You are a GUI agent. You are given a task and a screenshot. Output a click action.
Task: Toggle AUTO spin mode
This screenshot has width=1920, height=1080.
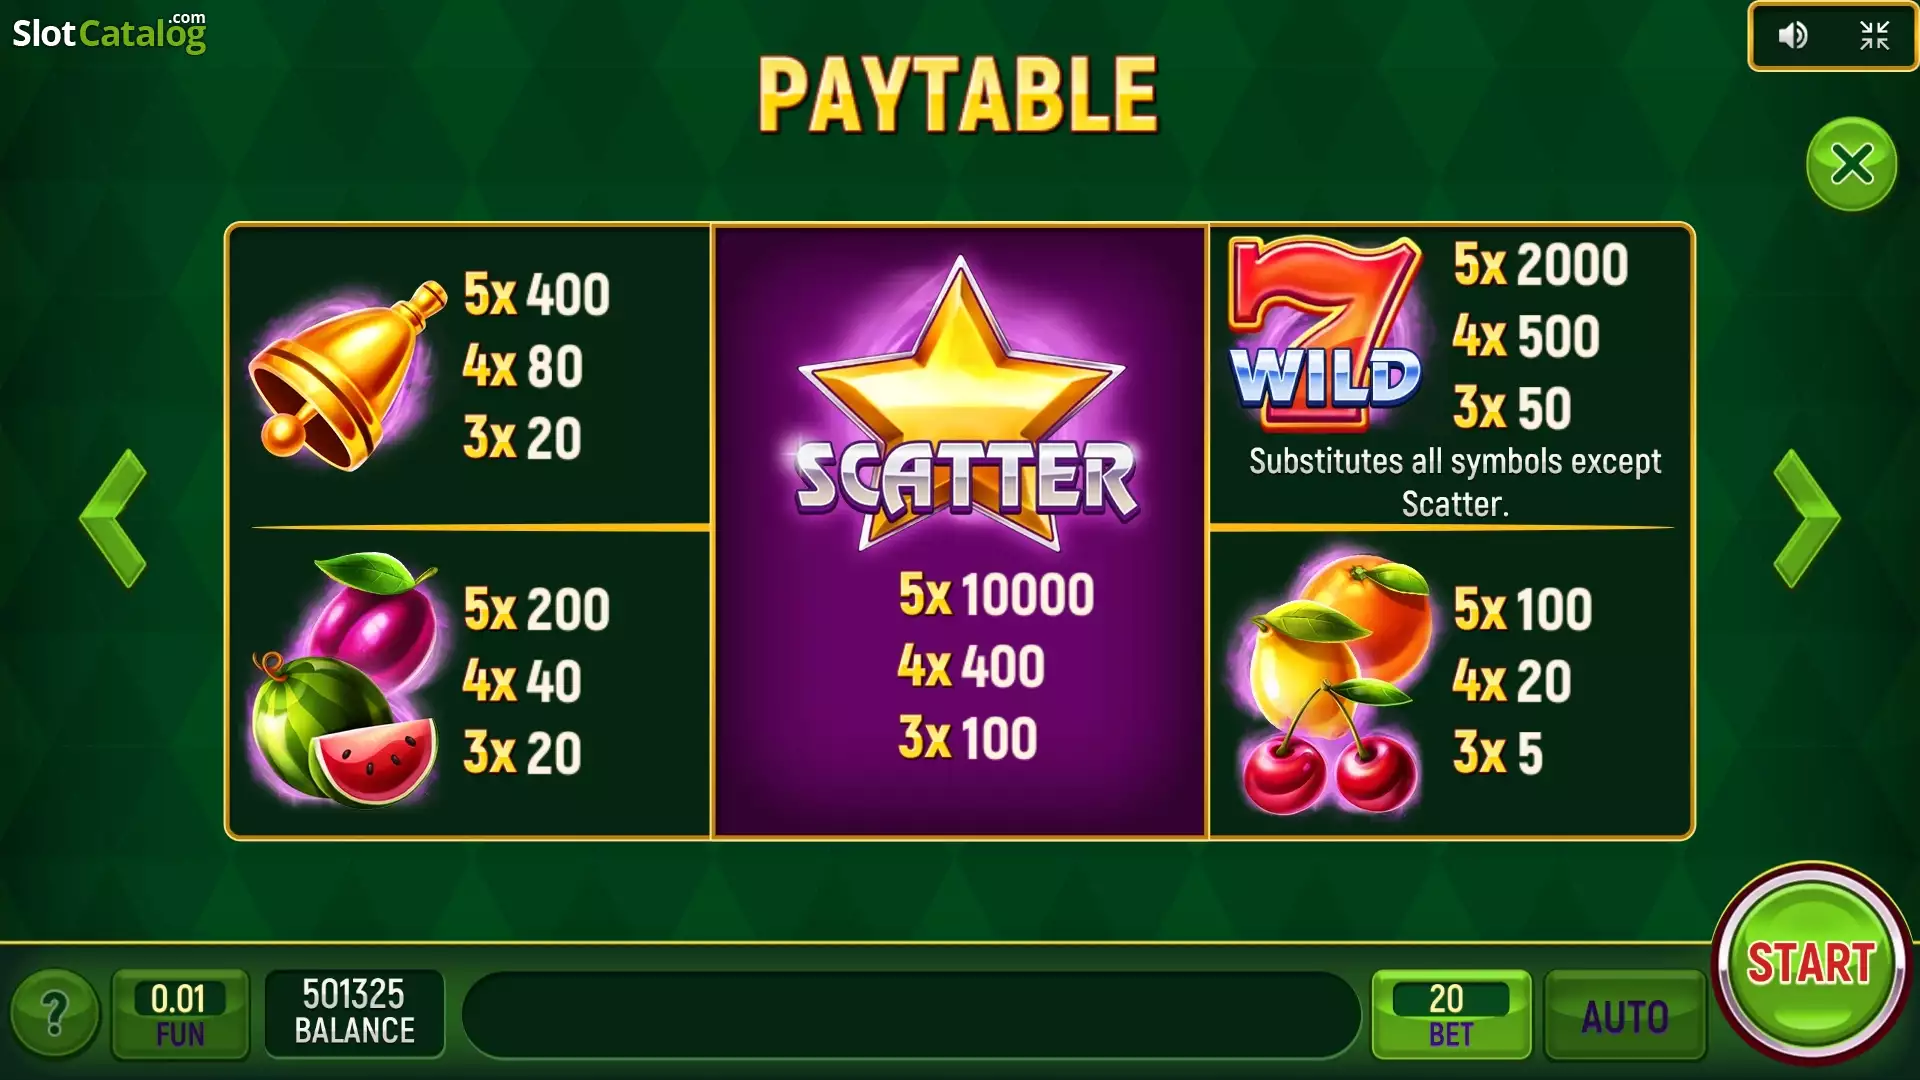coord(1625,1016)
